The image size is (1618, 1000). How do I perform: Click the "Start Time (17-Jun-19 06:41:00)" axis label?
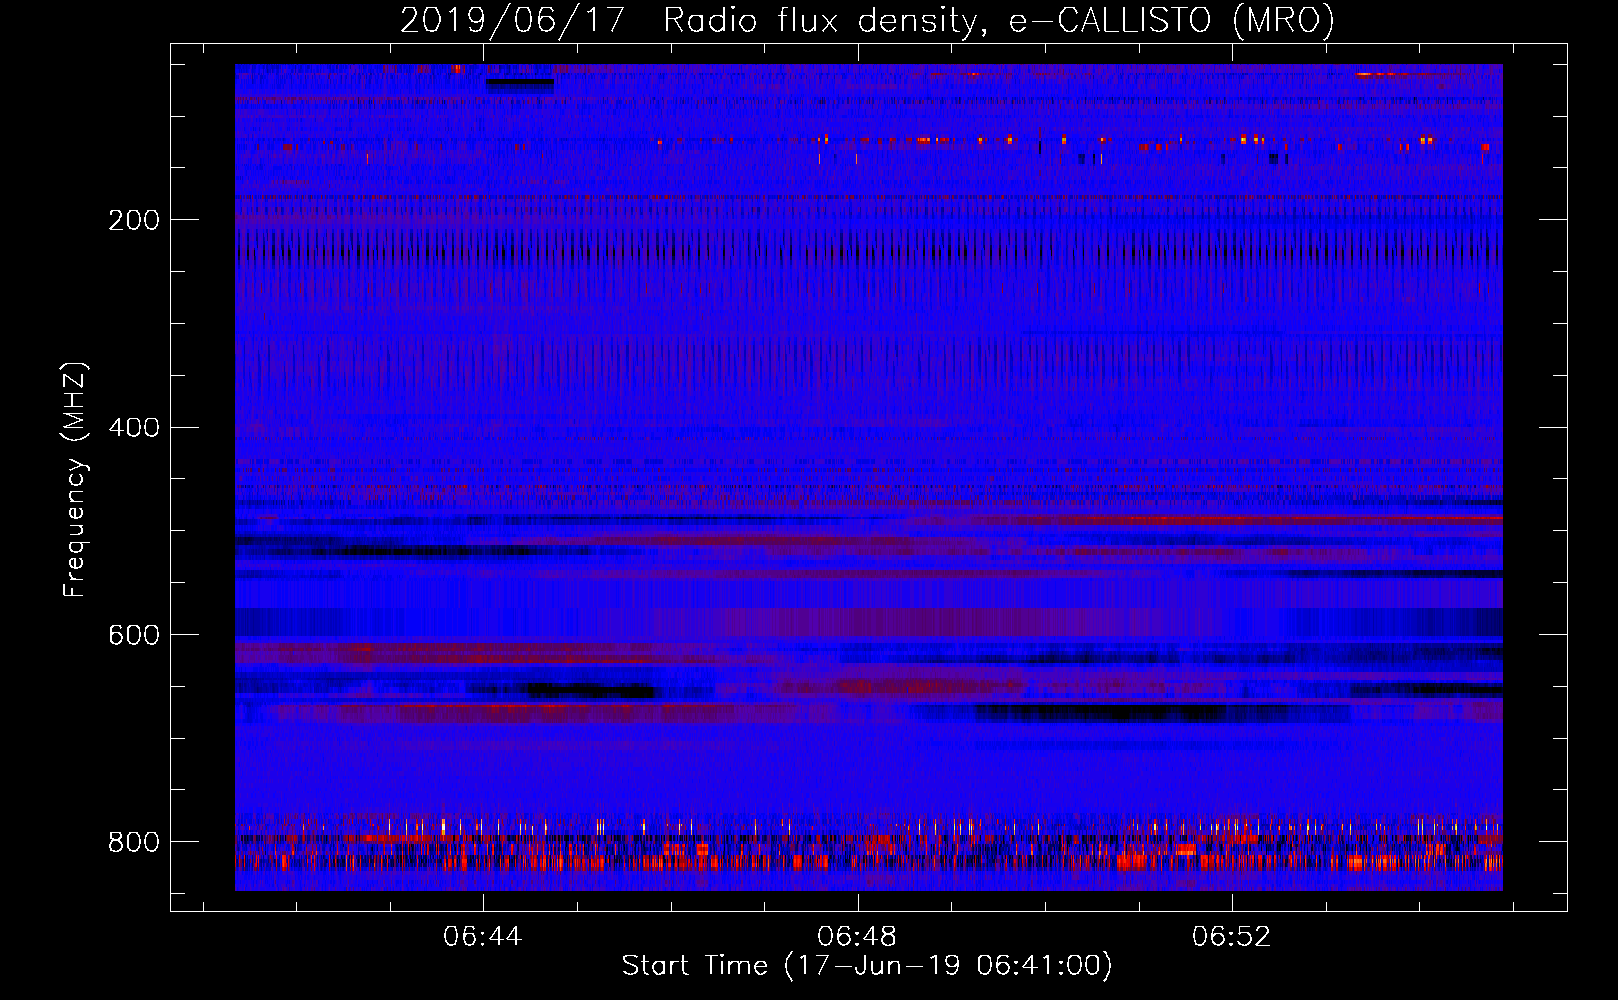(x=867, y=966)
